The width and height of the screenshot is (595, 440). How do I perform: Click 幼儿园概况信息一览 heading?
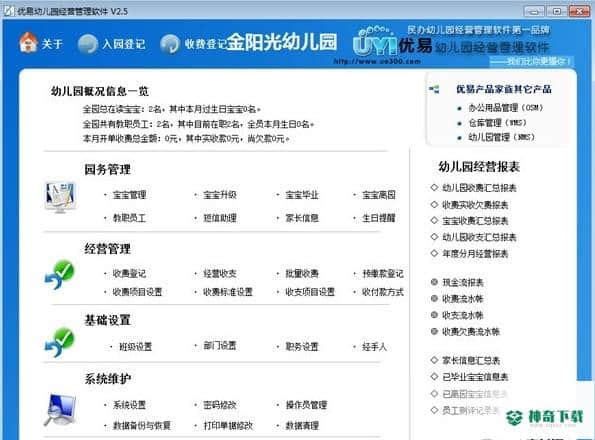point(100,91)
